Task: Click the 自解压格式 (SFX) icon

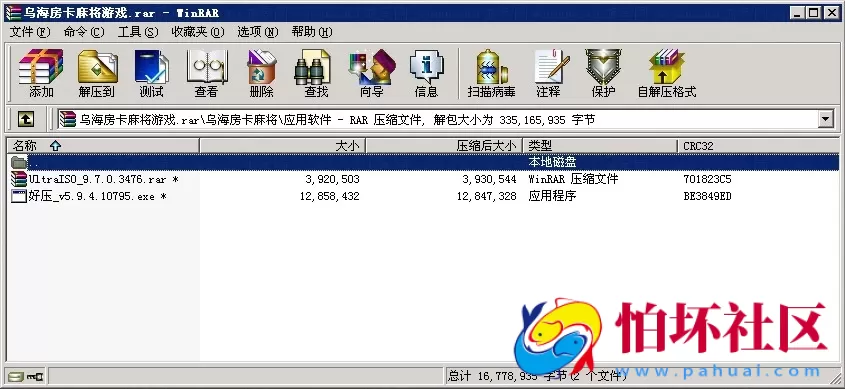Action: [667, 73]
